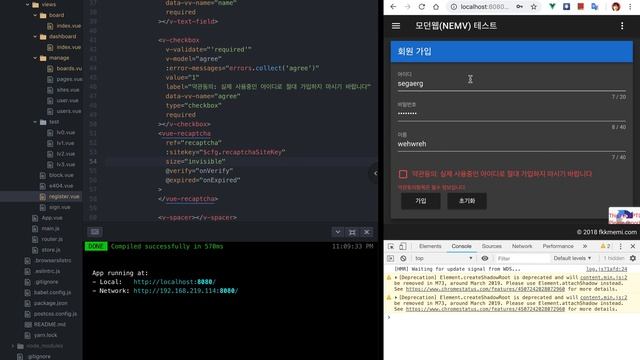The image size is (640, 360).
Task: Click the Vue devtools extension icon
Action: [x=552, y=7]
